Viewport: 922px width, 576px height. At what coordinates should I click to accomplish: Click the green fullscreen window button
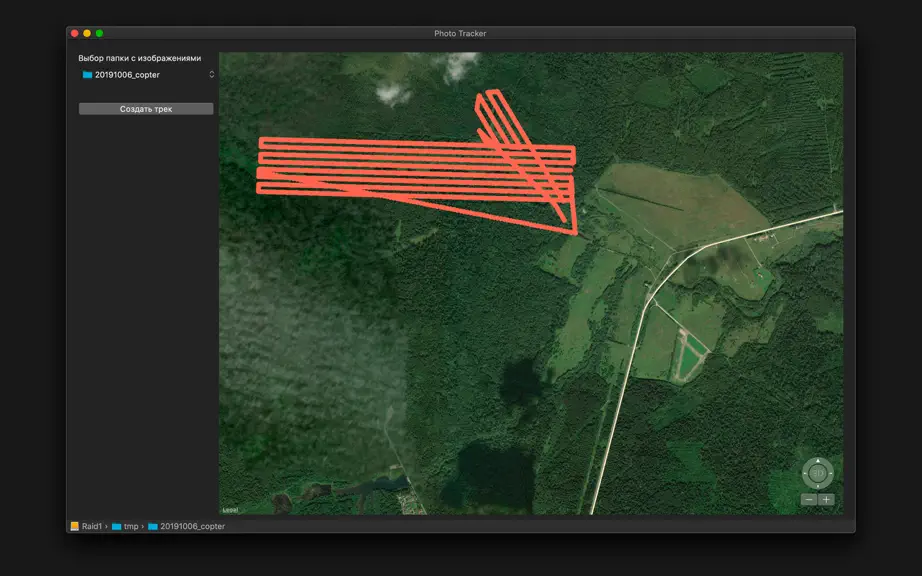click(99, 34)
